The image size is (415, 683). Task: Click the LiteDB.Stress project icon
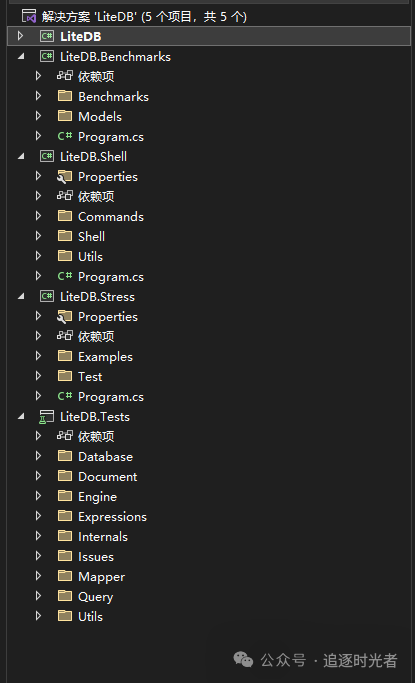point(47,297)
